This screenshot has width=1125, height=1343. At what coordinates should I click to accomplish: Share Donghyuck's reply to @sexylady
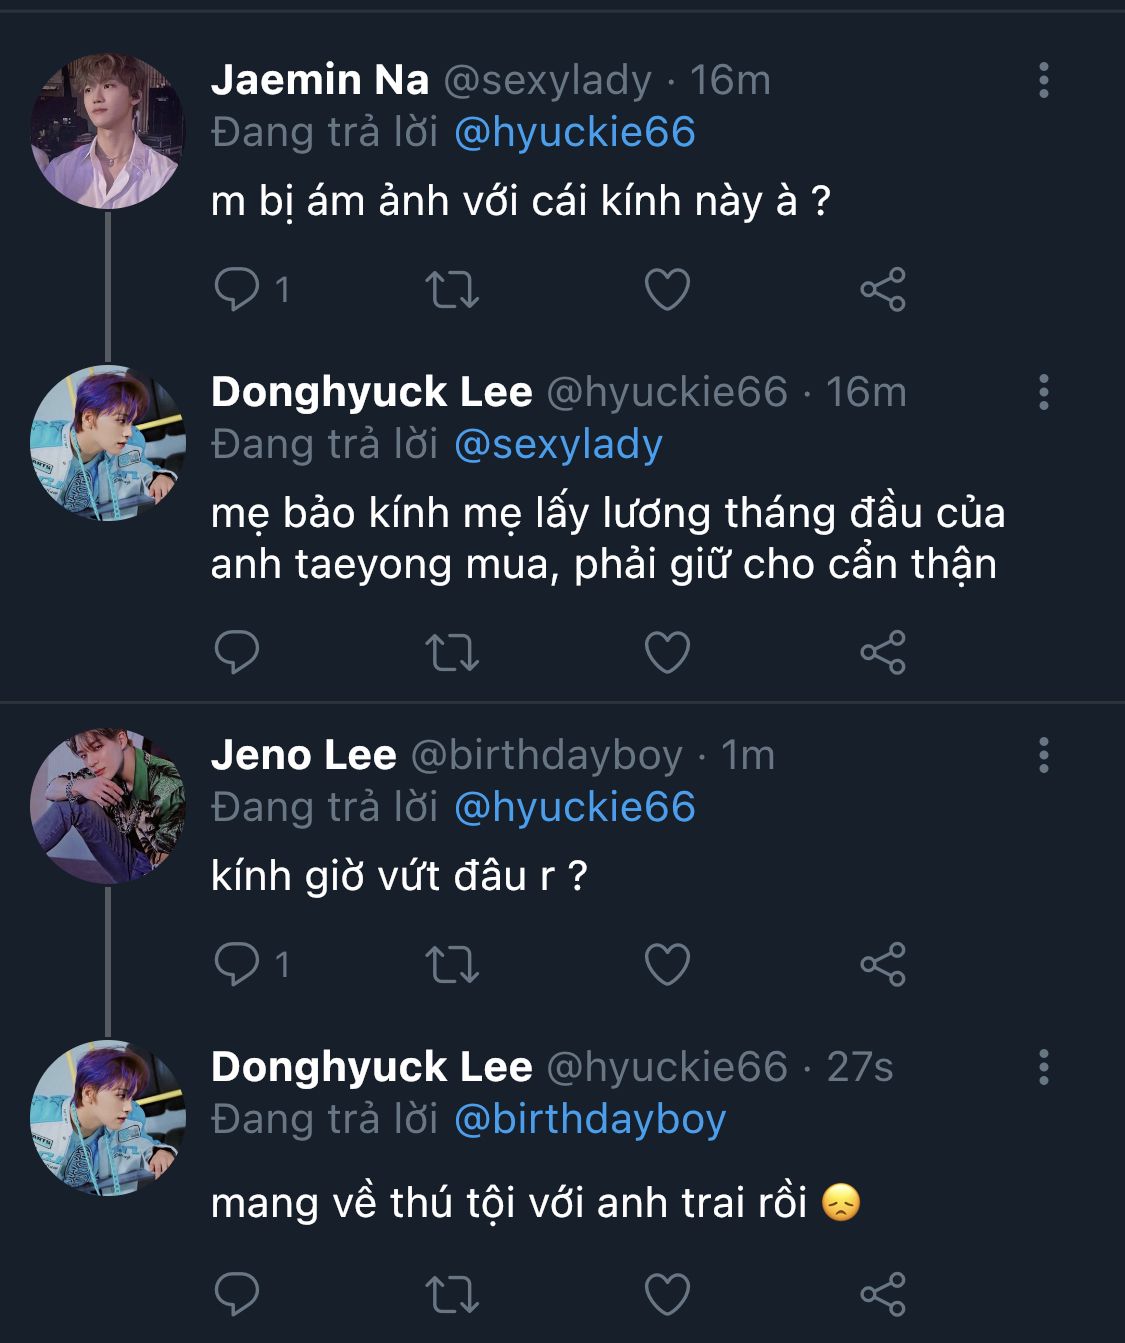coord(883,652)
